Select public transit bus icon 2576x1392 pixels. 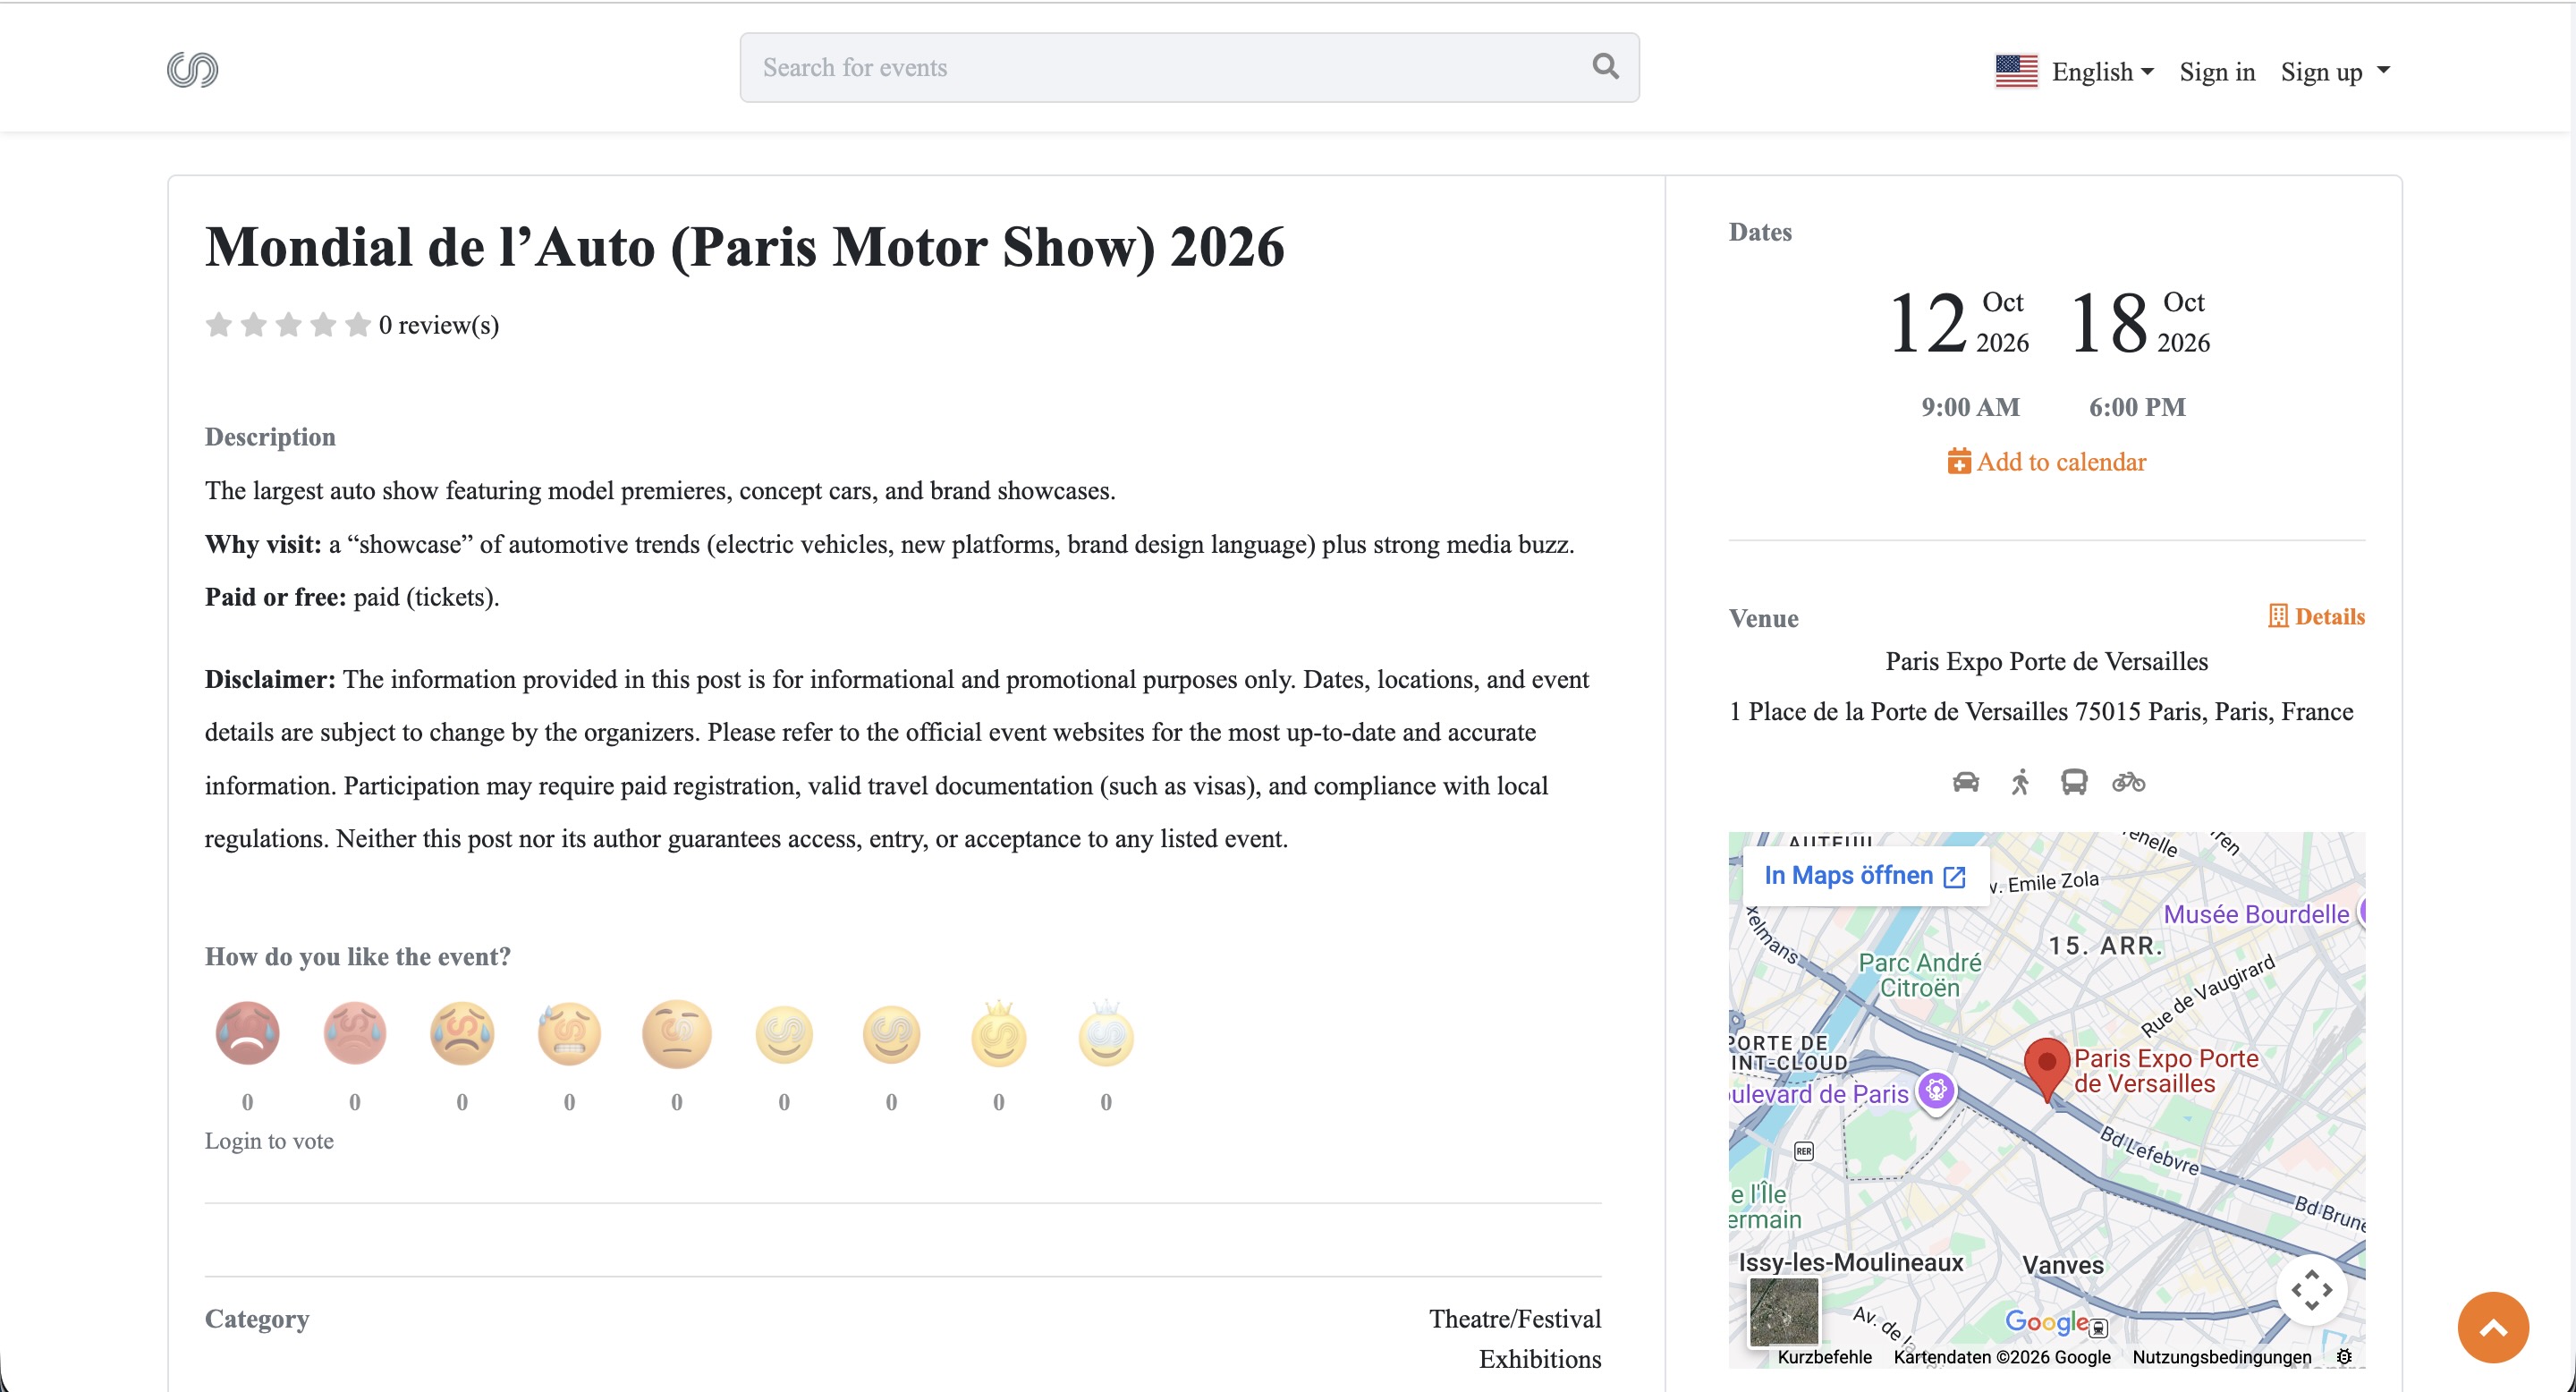pyautogui.click(x=2074, y=782)
